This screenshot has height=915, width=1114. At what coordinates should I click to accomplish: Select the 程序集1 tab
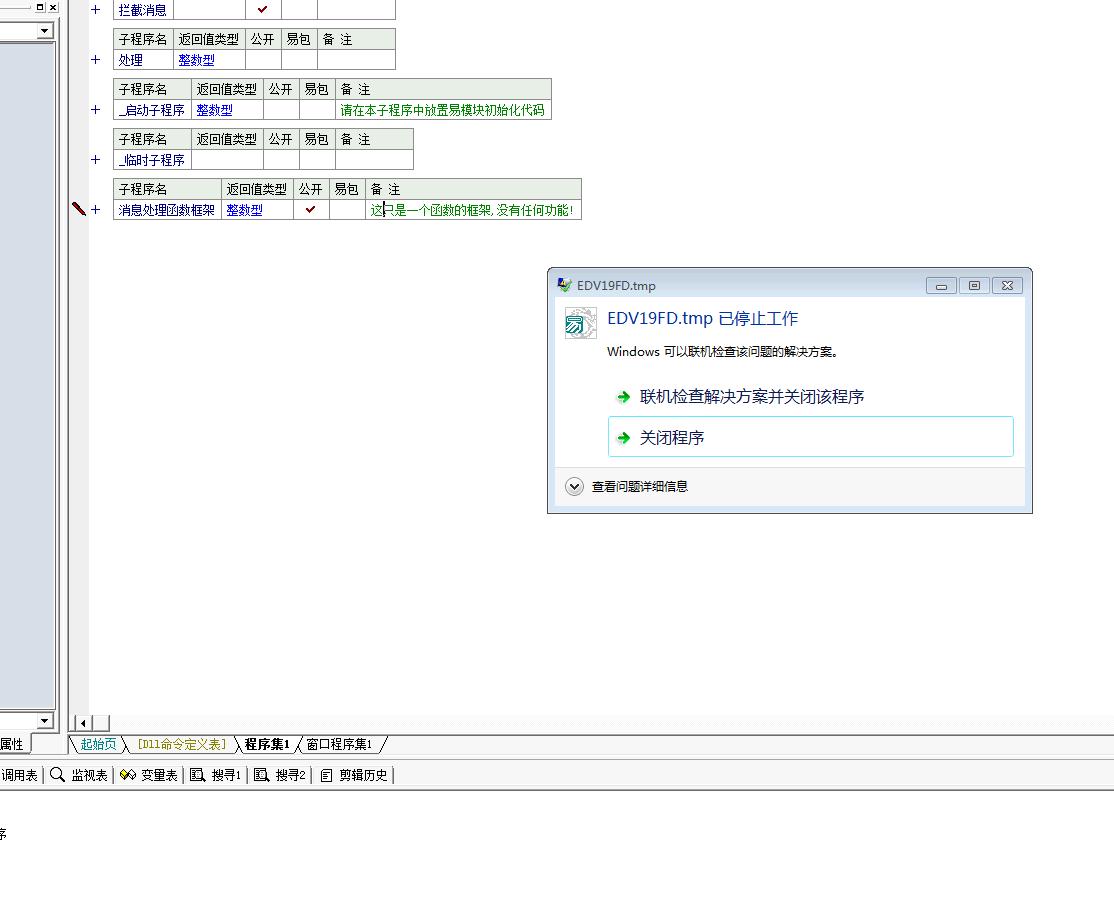[x=267, y=744]
